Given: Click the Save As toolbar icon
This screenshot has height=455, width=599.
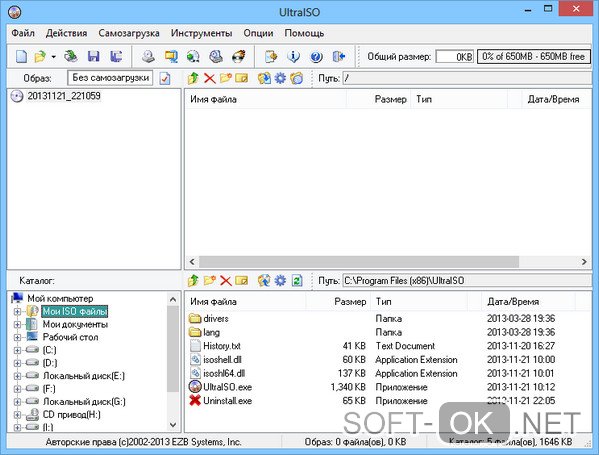Looking at the screenshot, I should [116, 57].
